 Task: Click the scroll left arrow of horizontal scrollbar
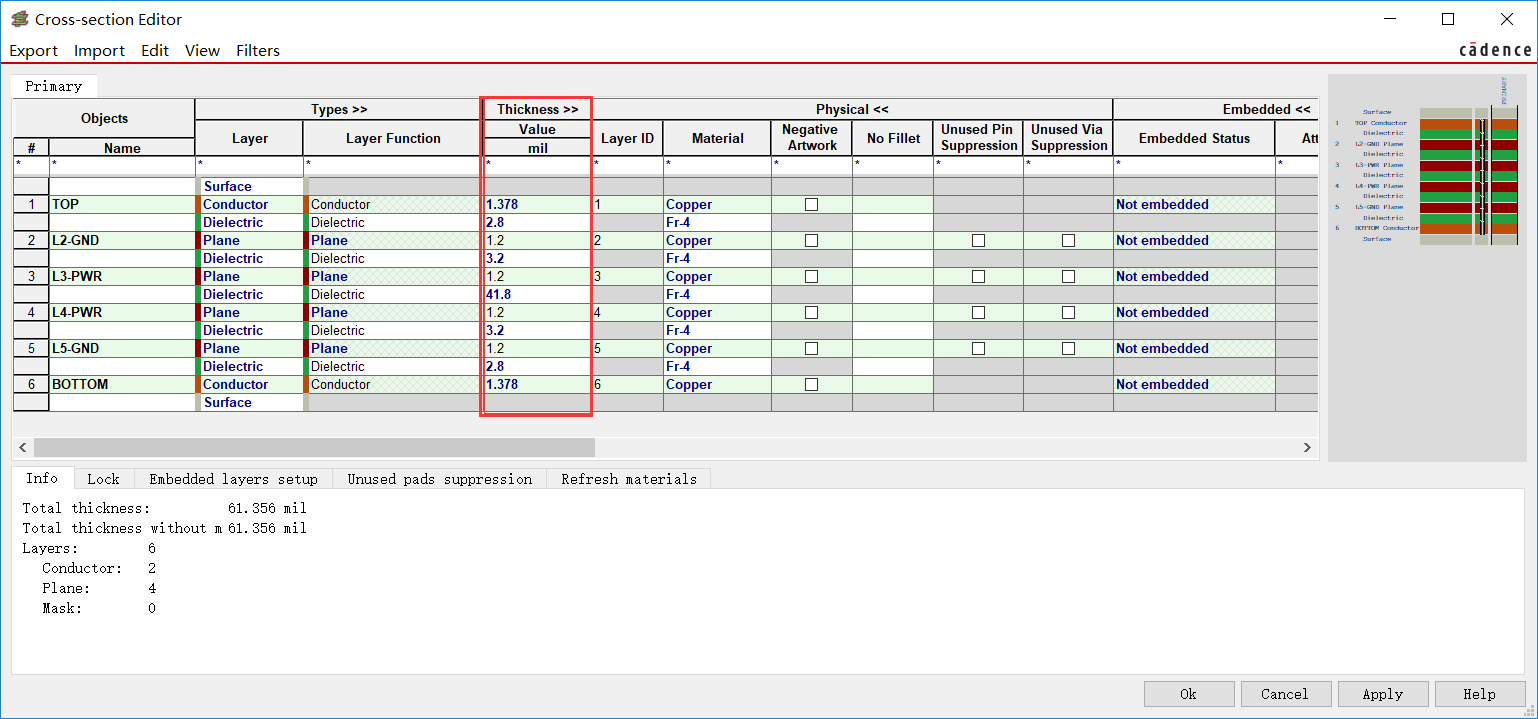tap(23, 447)
